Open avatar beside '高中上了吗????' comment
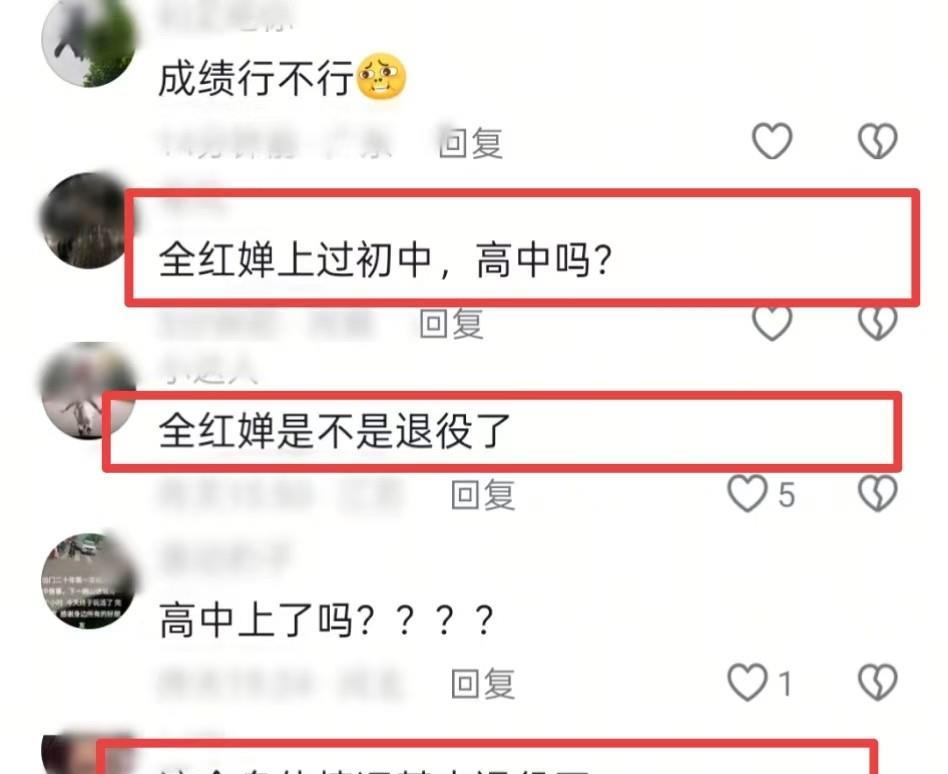 coord(88,581)
